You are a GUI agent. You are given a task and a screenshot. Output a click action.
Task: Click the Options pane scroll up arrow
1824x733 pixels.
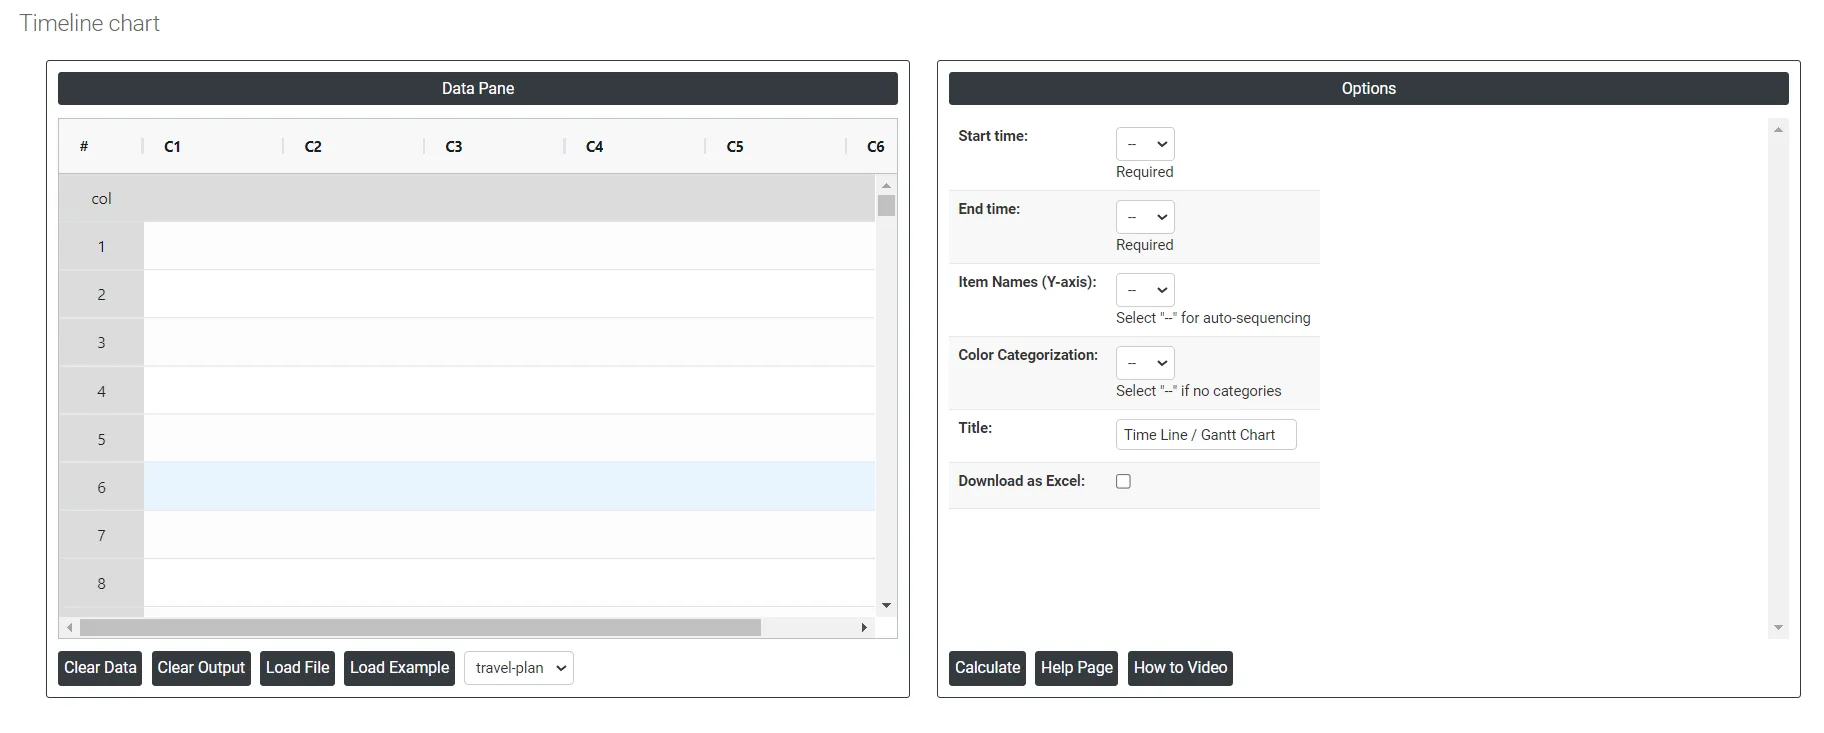pyautogui.click(x=1778, y=129)
